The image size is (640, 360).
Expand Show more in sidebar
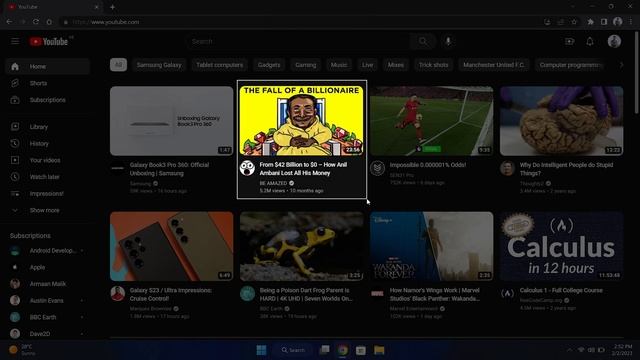click(x=48, y=211)
